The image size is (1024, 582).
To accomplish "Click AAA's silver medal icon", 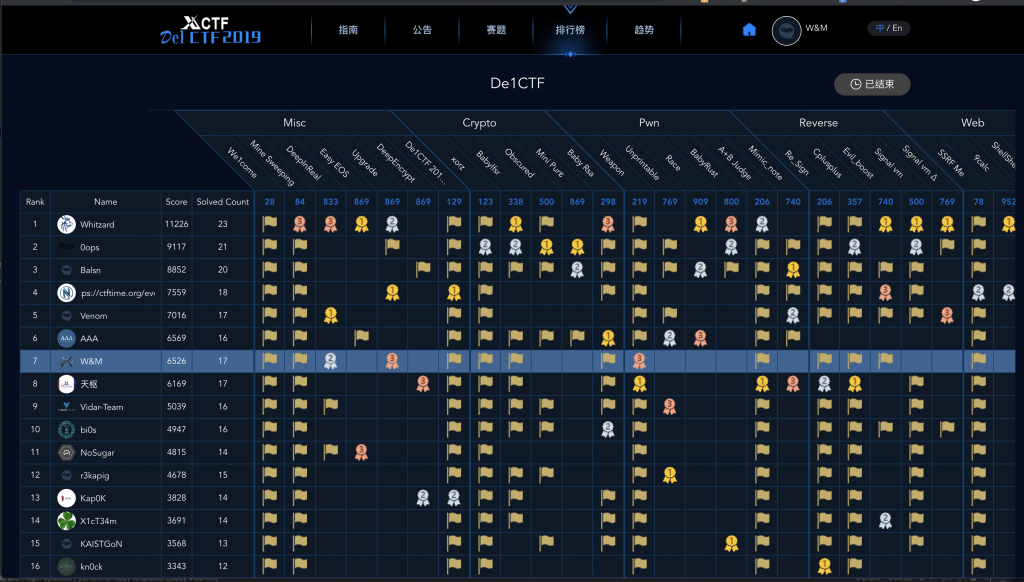I will (669, 338).
